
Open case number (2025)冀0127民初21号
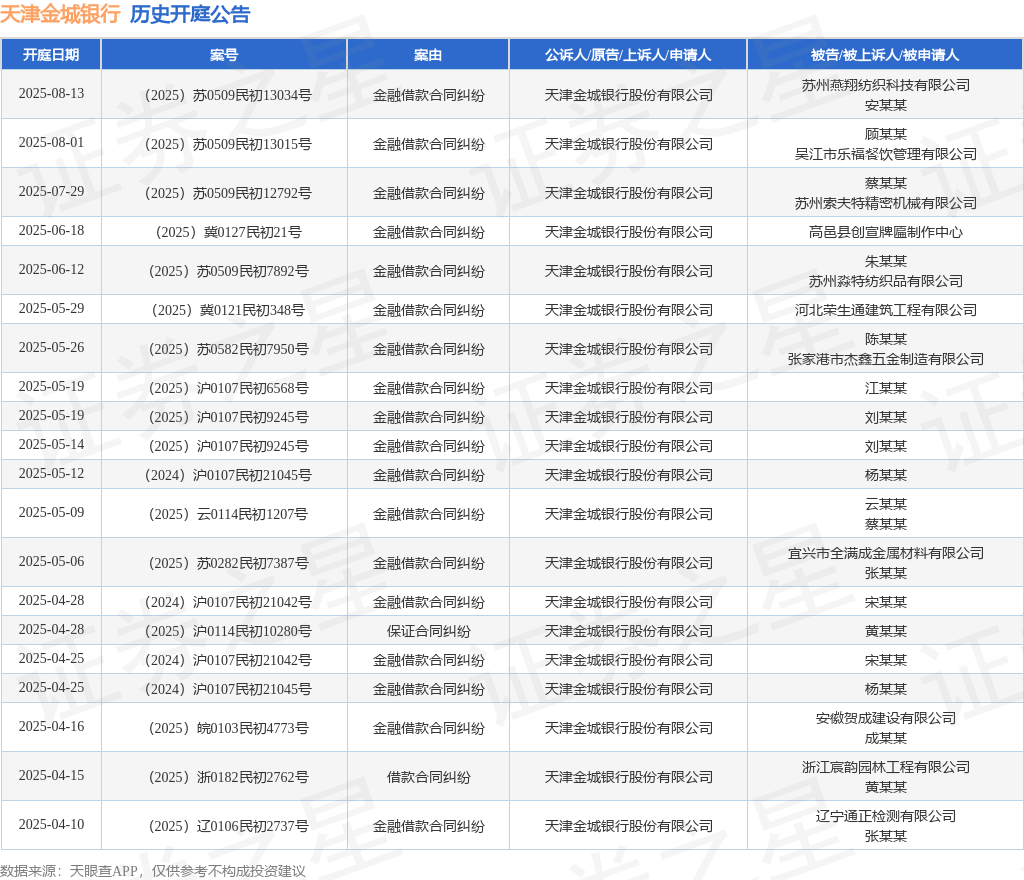pyautogui.click(x=224, y=232)
